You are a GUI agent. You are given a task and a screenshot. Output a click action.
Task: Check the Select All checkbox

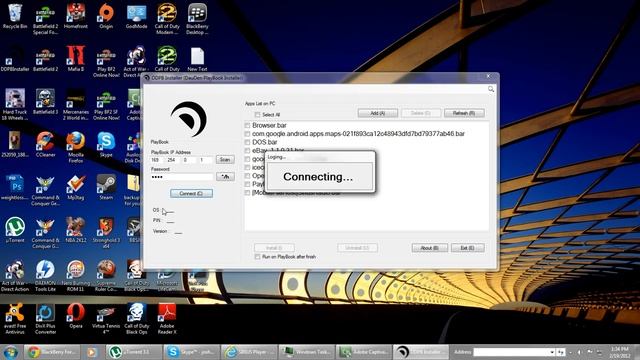tap(257, 115)
